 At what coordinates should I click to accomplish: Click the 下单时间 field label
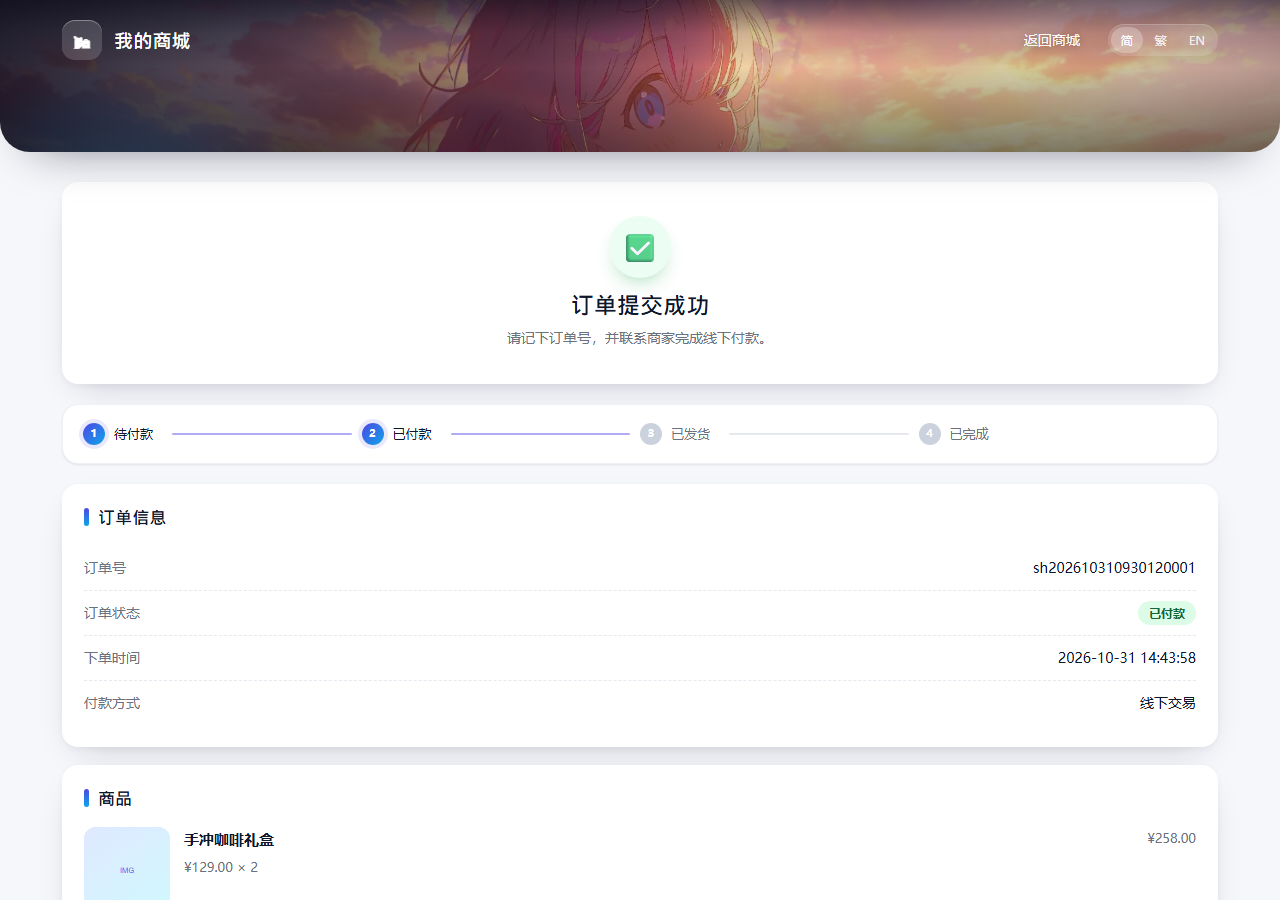point(112,658)
